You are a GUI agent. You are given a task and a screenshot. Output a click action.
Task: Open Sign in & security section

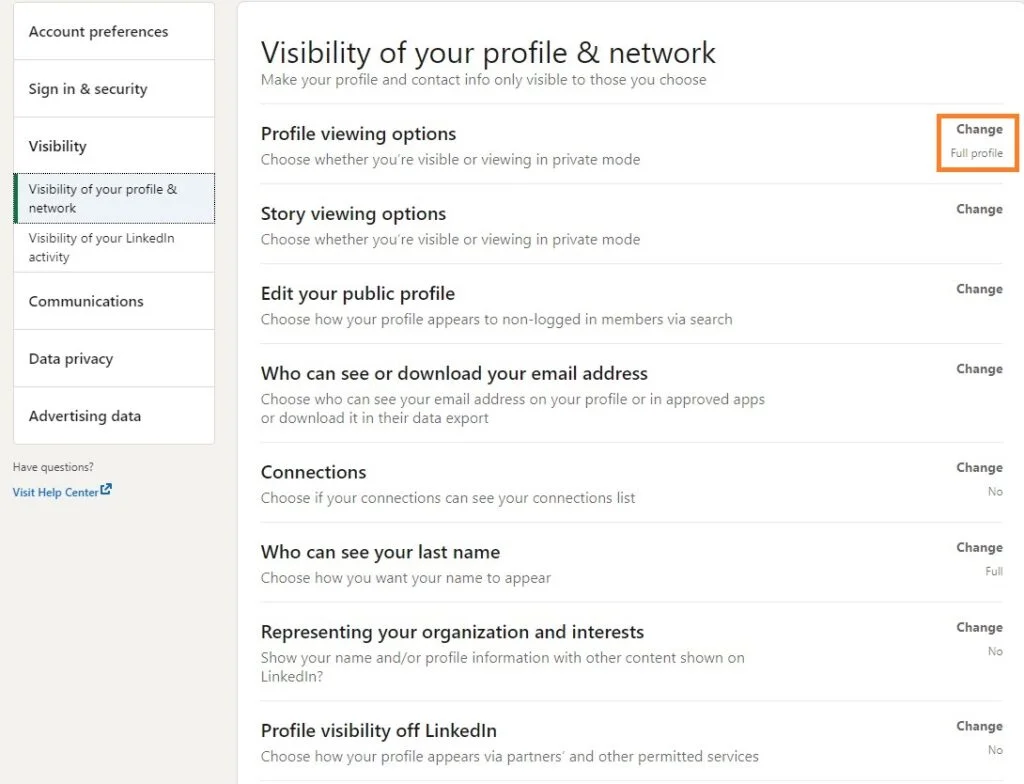pos(88,89)
